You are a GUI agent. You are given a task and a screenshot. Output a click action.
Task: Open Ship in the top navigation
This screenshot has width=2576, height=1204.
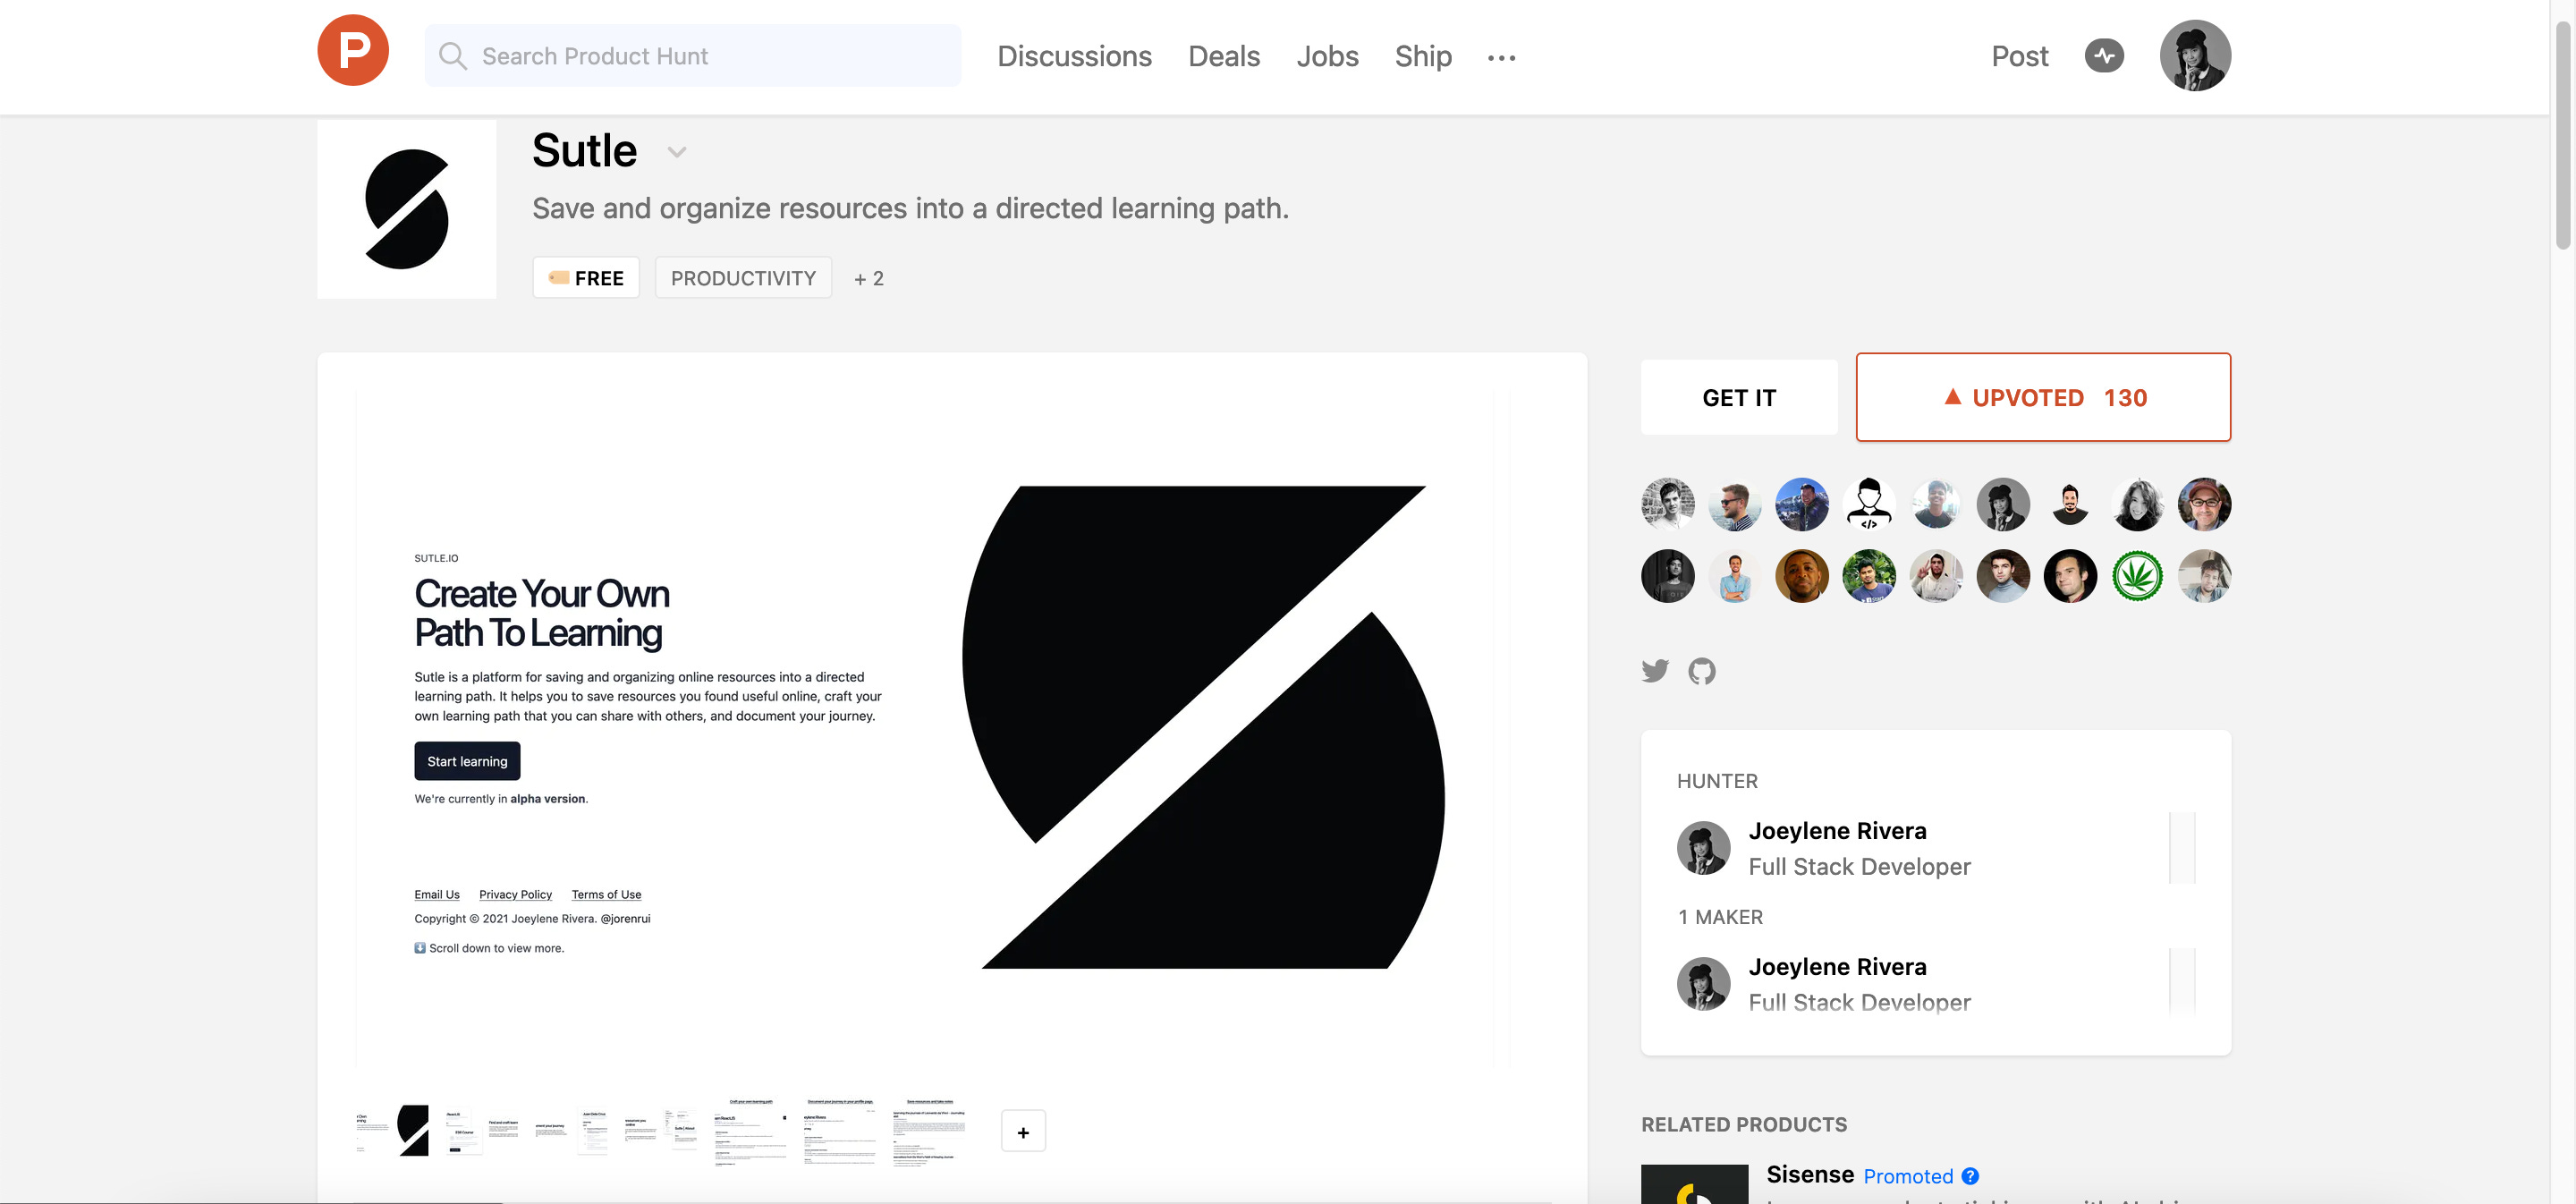pos(1423,56)
